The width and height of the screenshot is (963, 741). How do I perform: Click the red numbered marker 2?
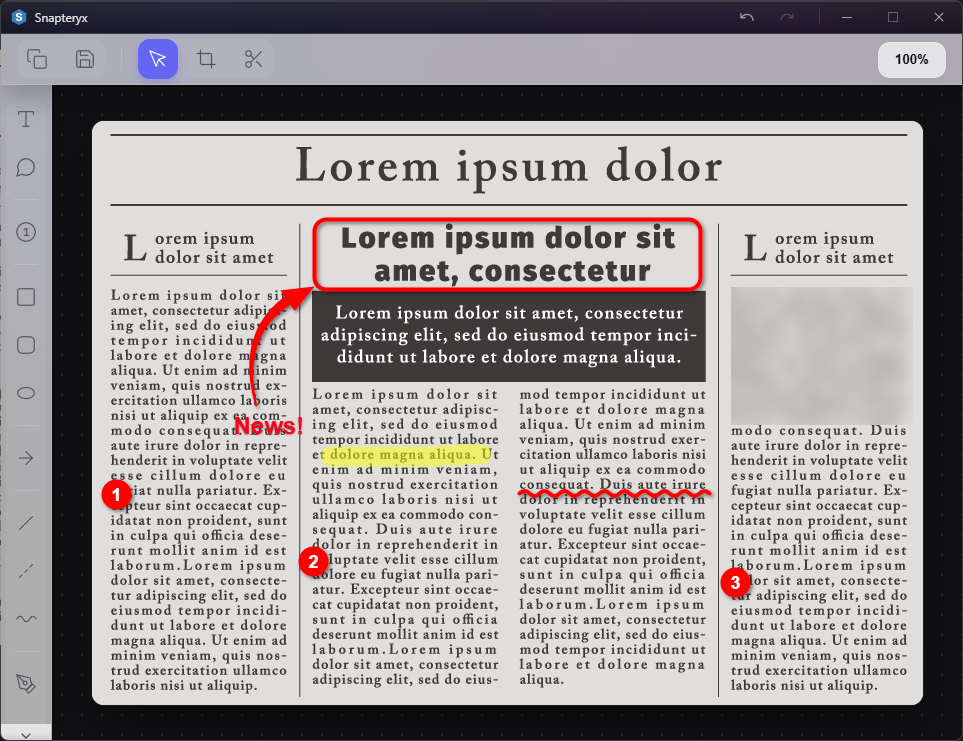[314, 561]
